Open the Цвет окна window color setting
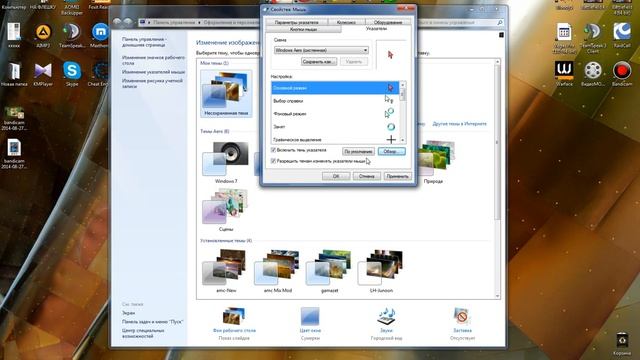640x360 pixels. 310,323
